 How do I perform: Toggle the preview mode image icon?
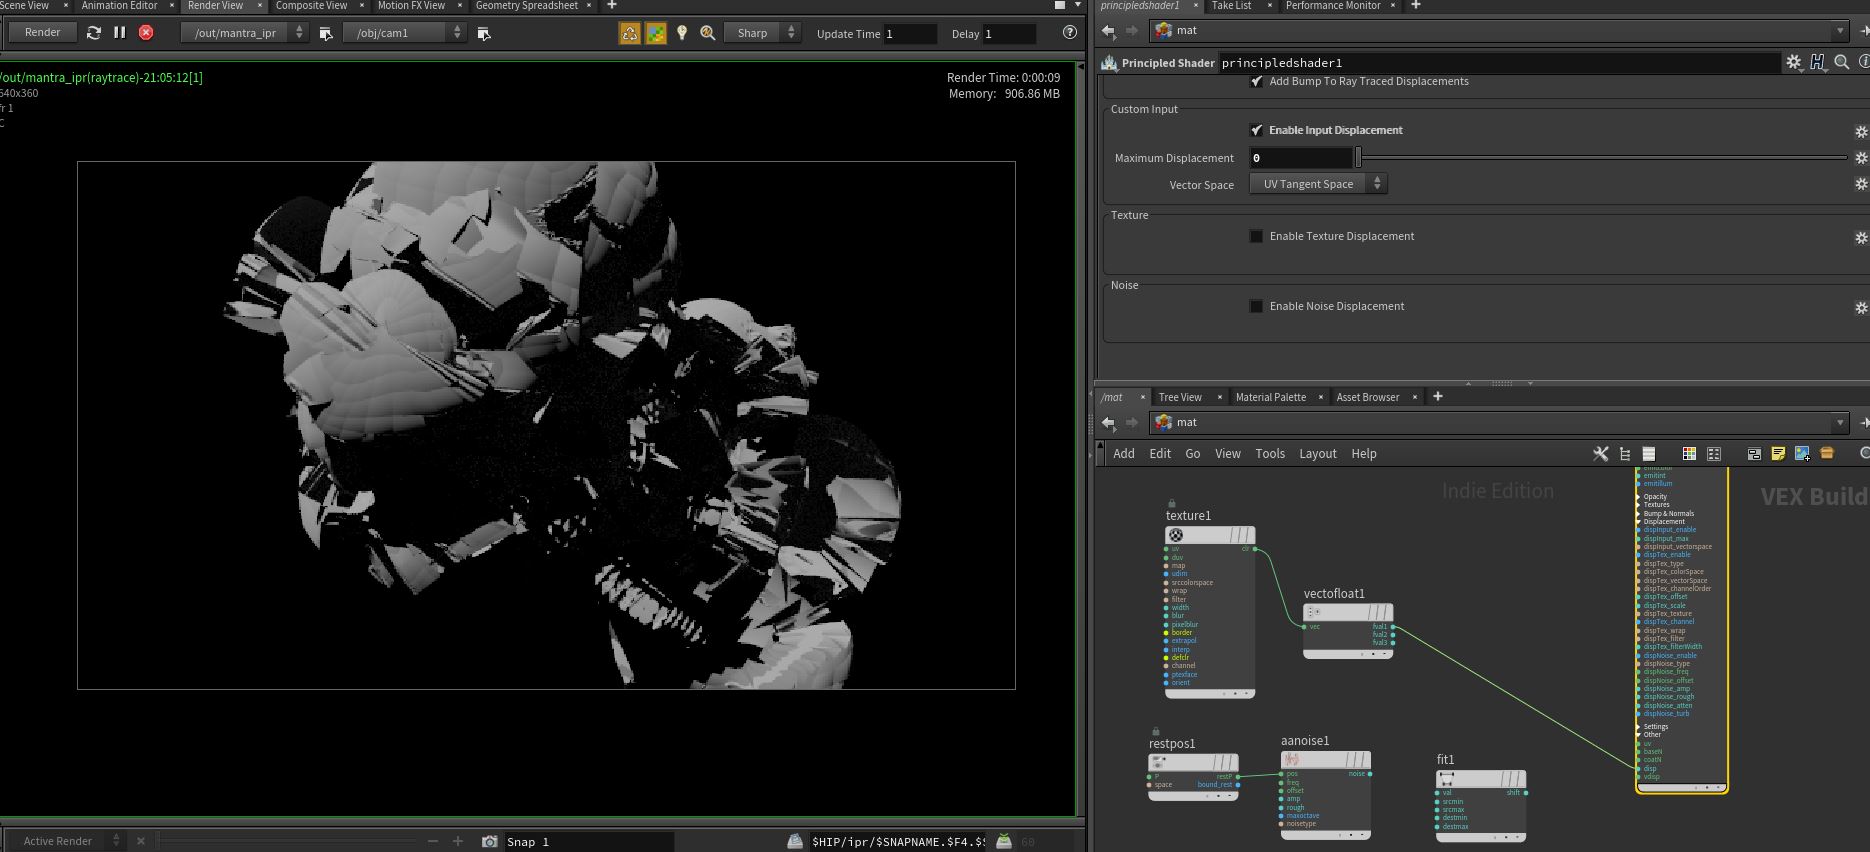(x=656, y=33)
